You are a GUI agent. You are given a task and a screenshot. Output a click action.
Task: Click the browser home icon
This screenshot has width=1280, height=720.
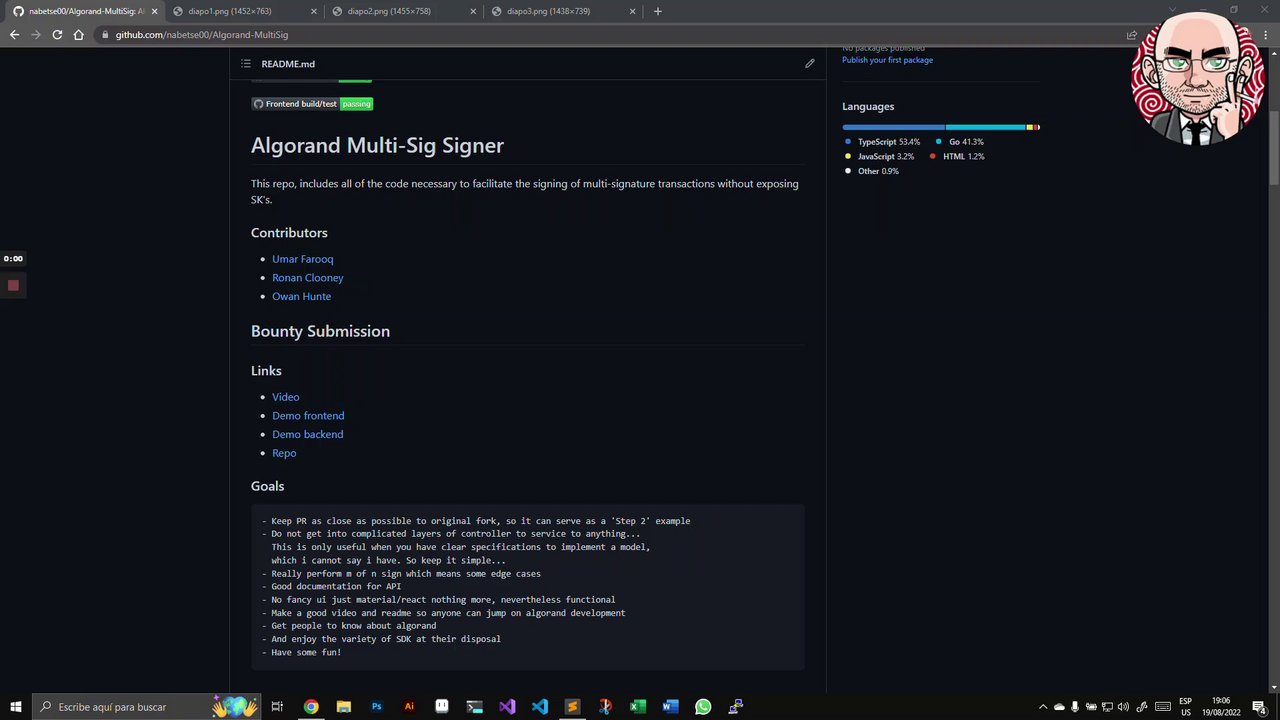tap(79, 35)
